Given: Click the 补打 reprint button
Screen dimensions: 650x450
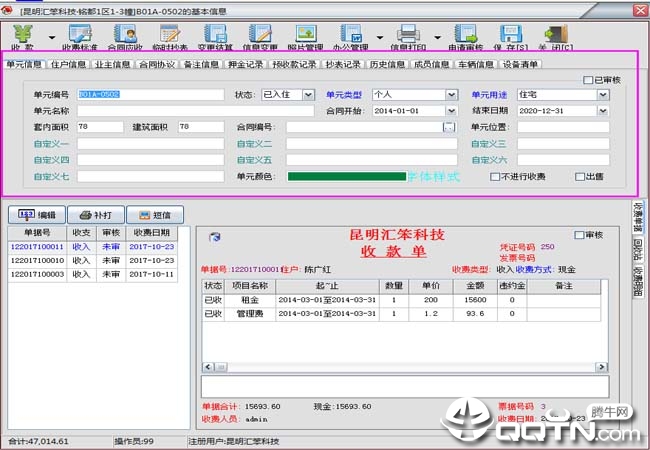Looking at the screenshot, I should pos(96,215).
